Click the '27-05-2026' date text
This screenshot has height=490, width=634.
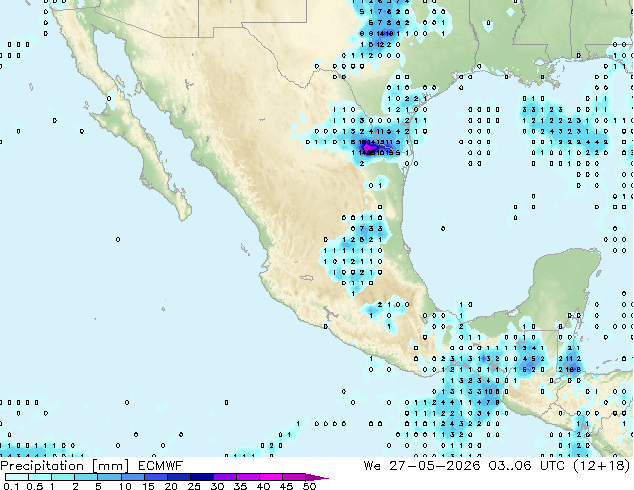click(435, 466)
